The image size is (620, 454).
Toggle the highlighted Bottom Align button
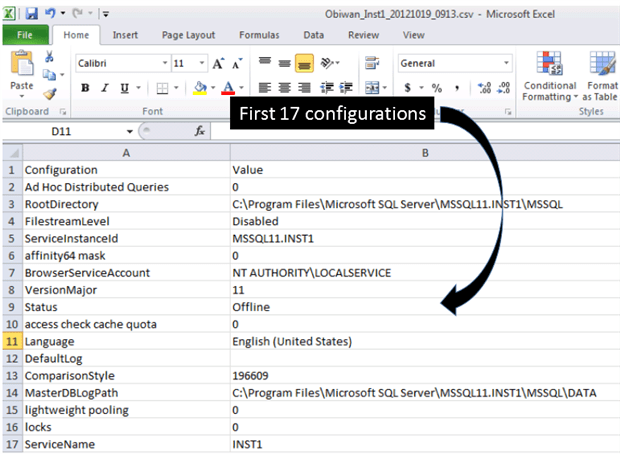[304, 63]
